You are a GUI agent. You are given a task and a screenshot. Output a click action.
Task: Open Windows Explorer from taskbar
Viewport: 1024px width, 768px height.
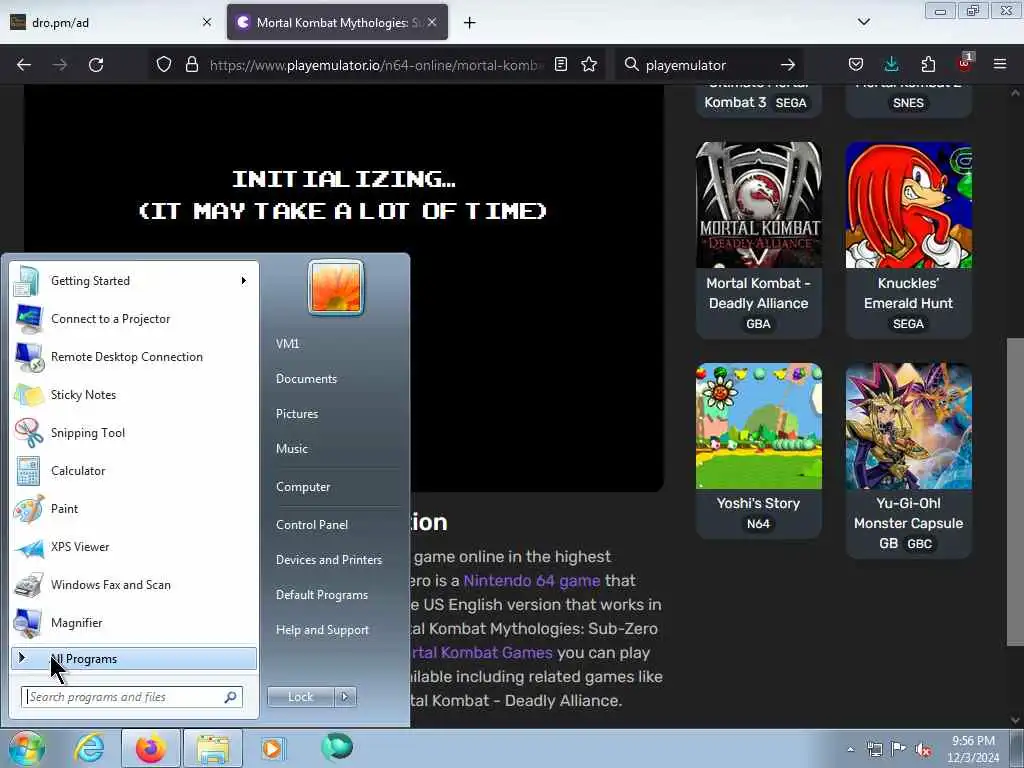(213, 748)
